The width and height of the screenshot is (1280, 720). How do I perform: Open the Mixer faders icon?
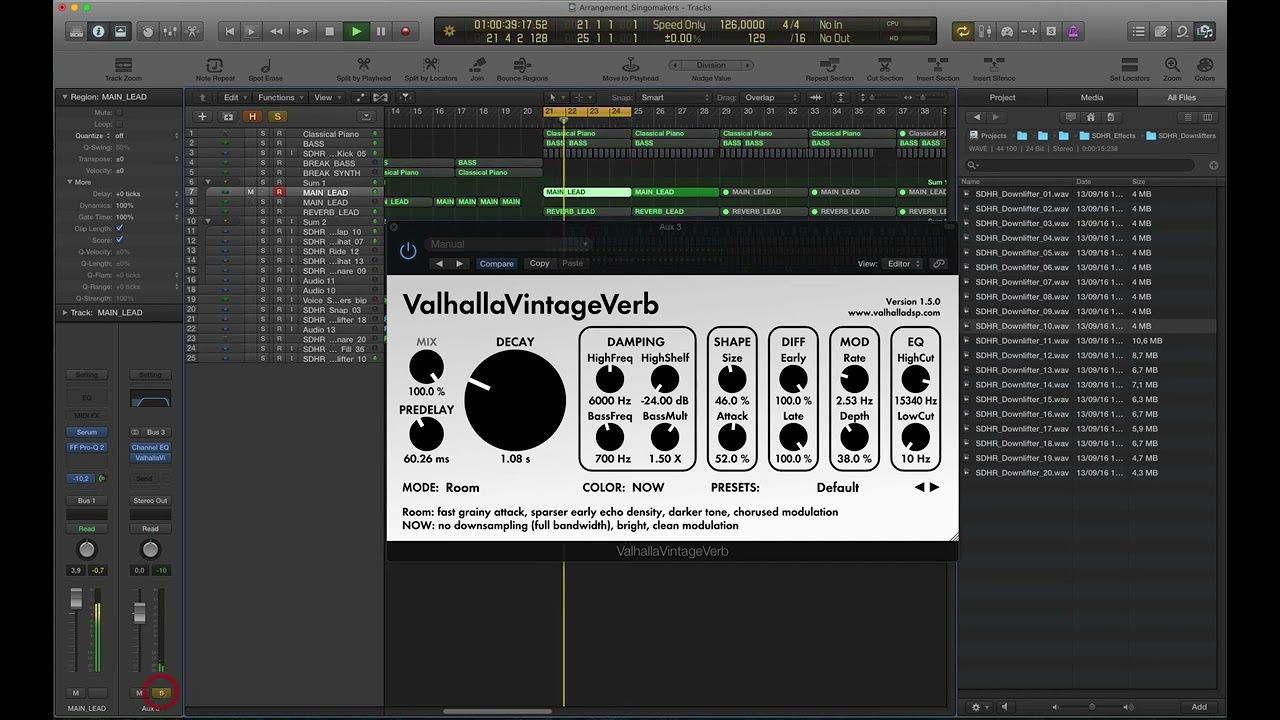click(170, 31)
